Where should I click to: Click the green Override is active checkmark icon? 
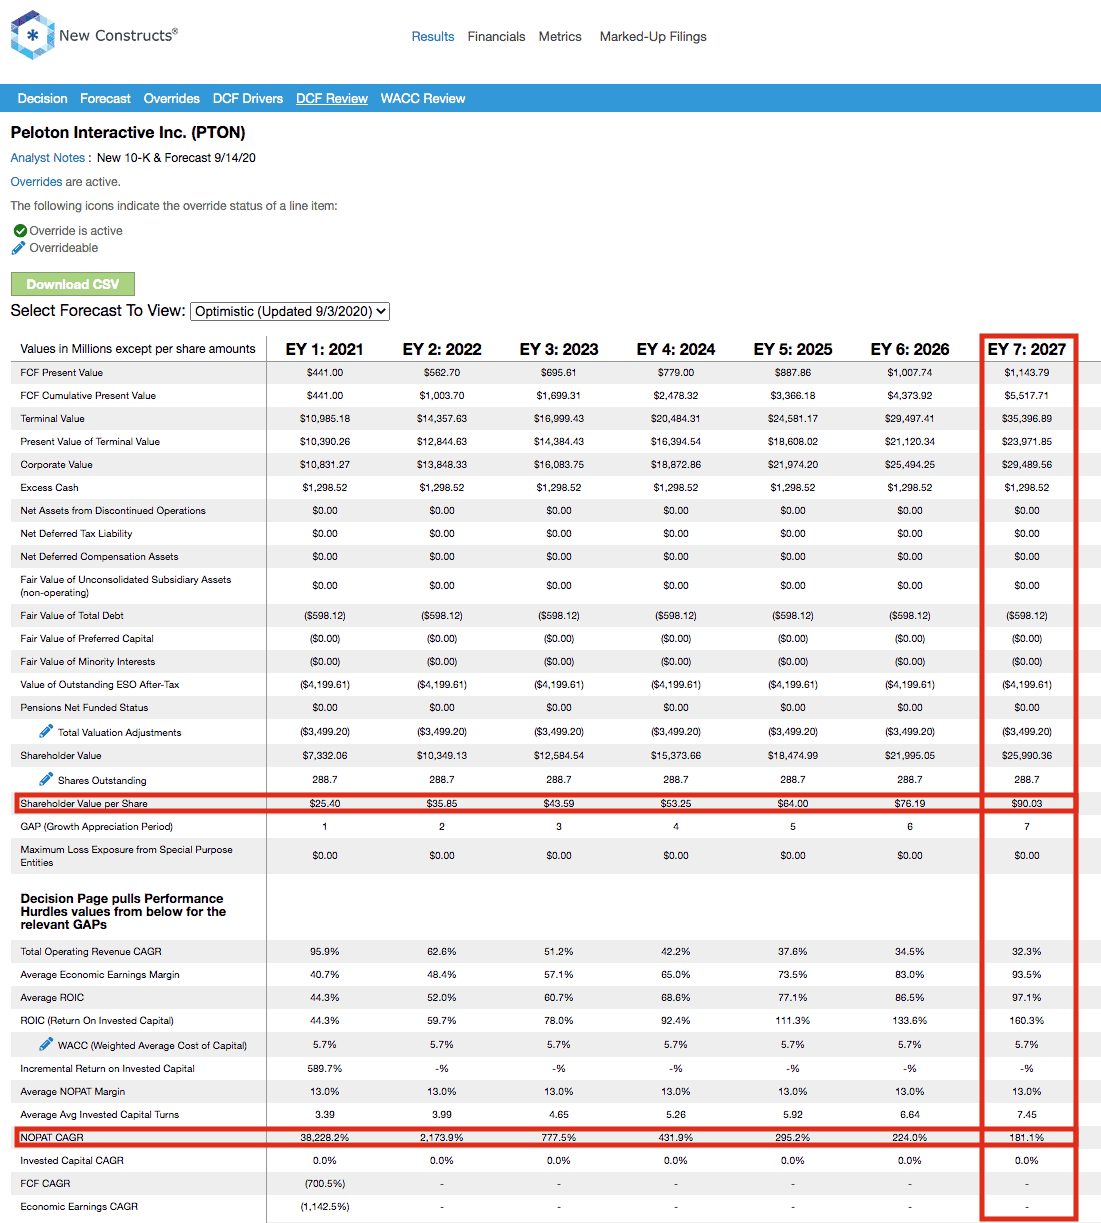coord(19,231)
